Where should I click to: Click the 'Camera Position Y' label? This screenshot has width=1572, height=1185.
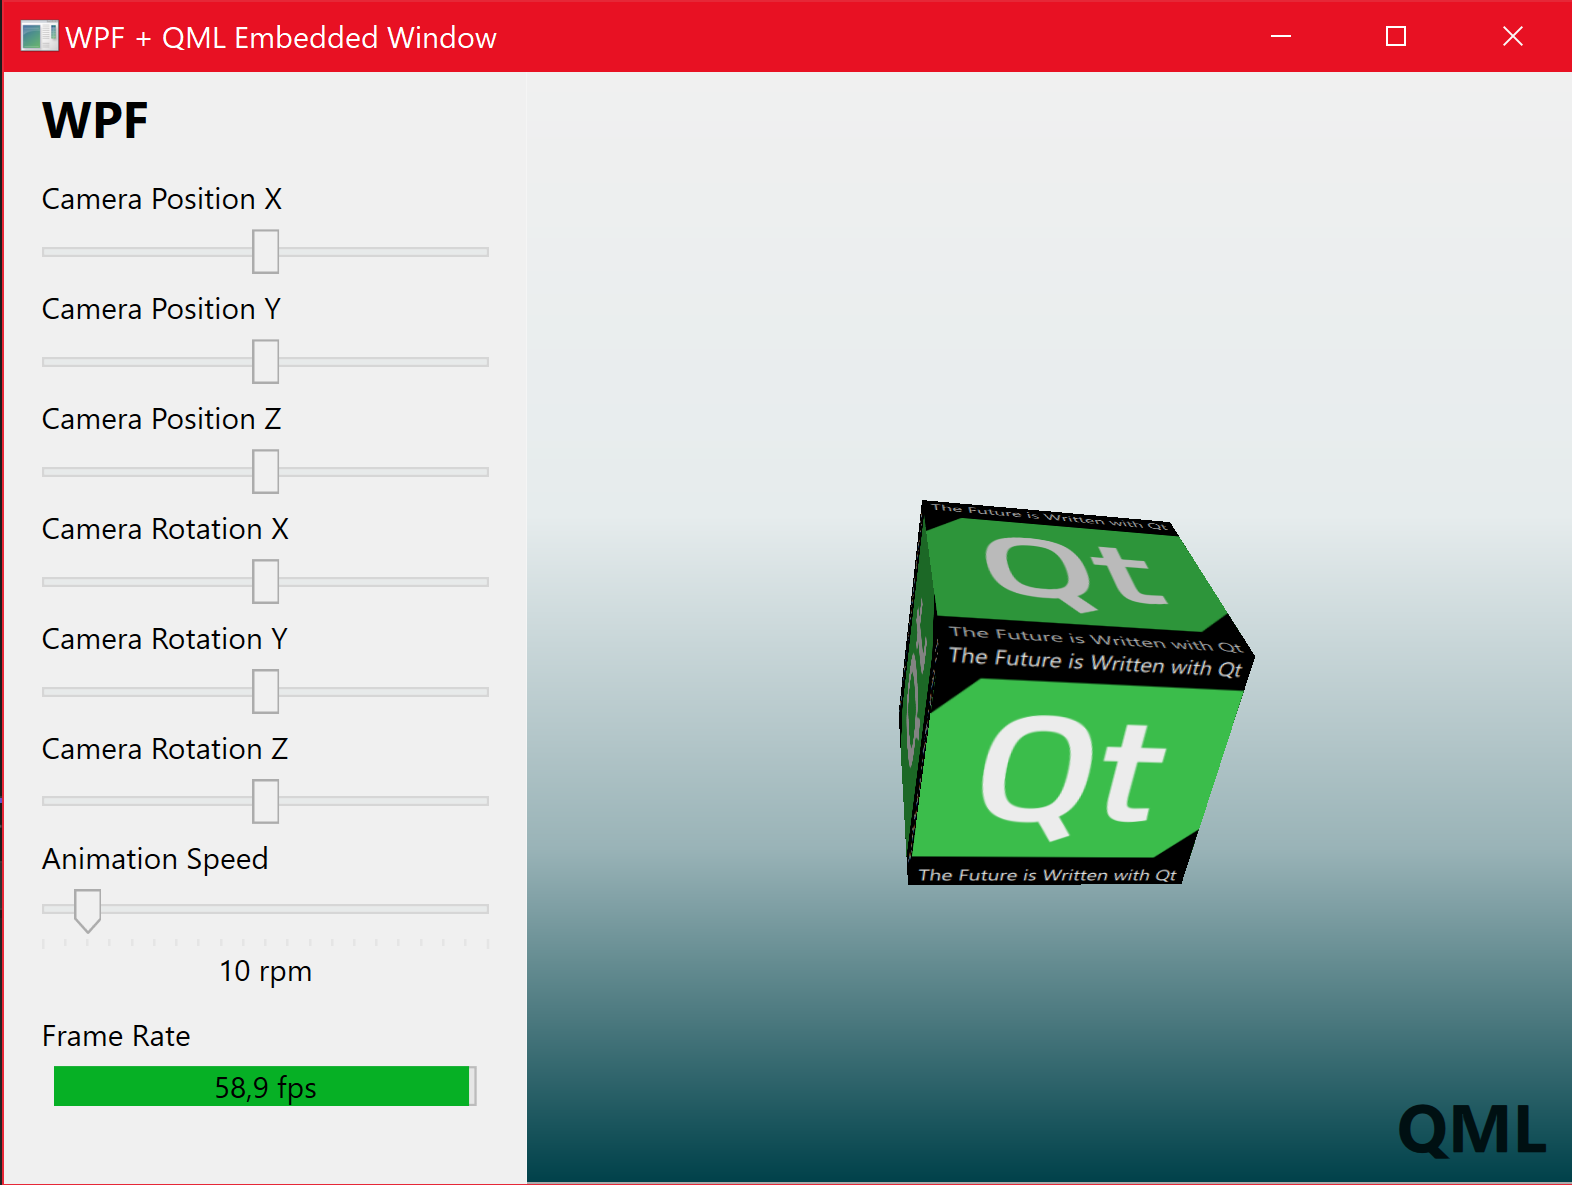pos(161,309)
